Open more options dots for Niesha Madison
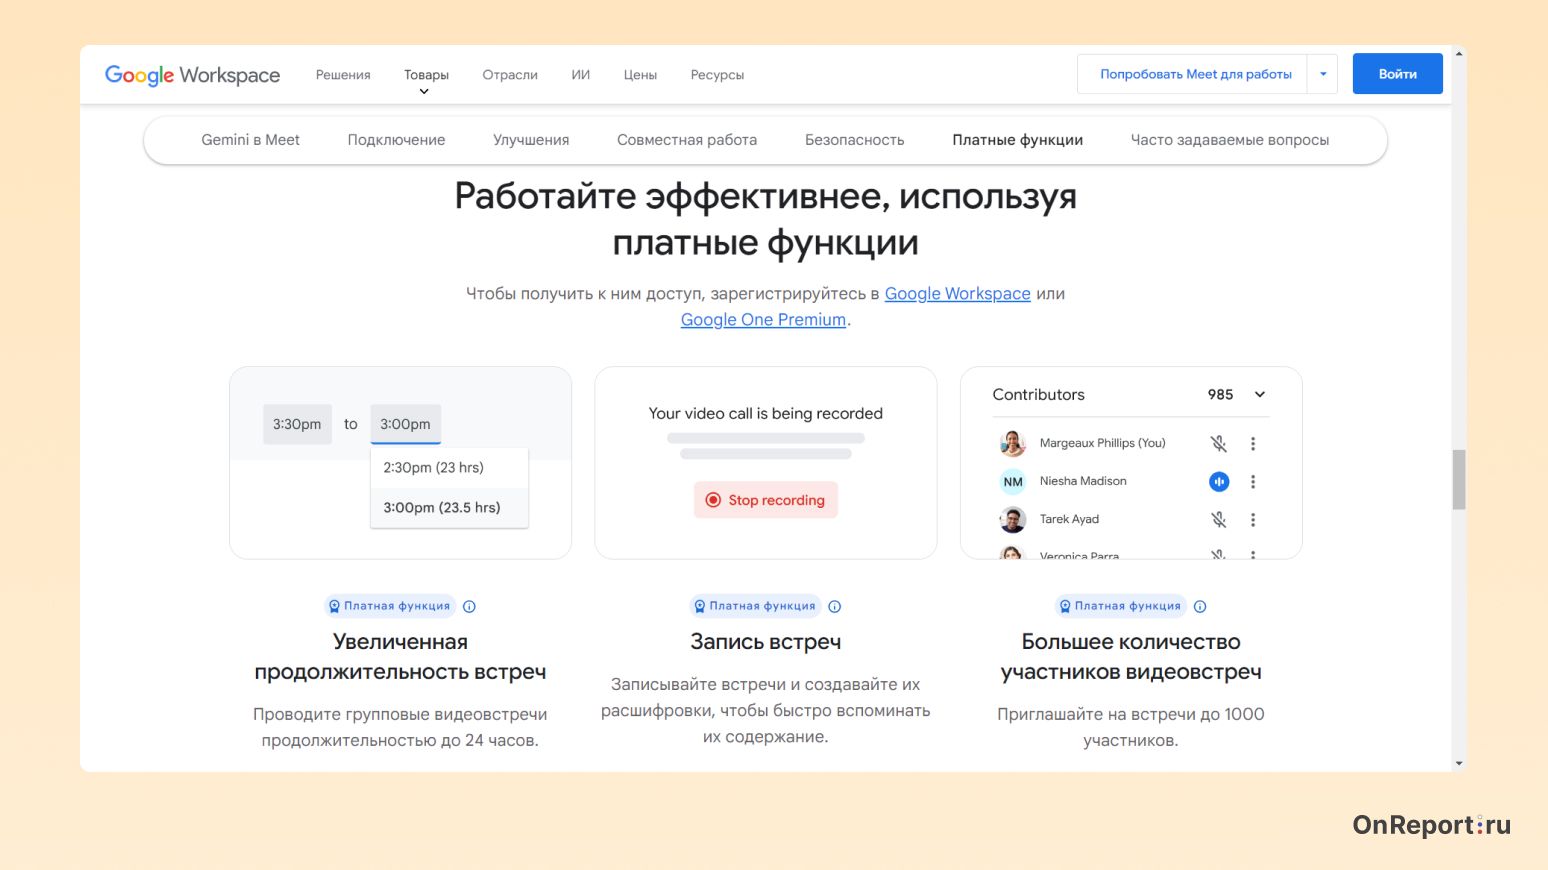The height and width of the screenshot is (870, 1548). 1253,481
